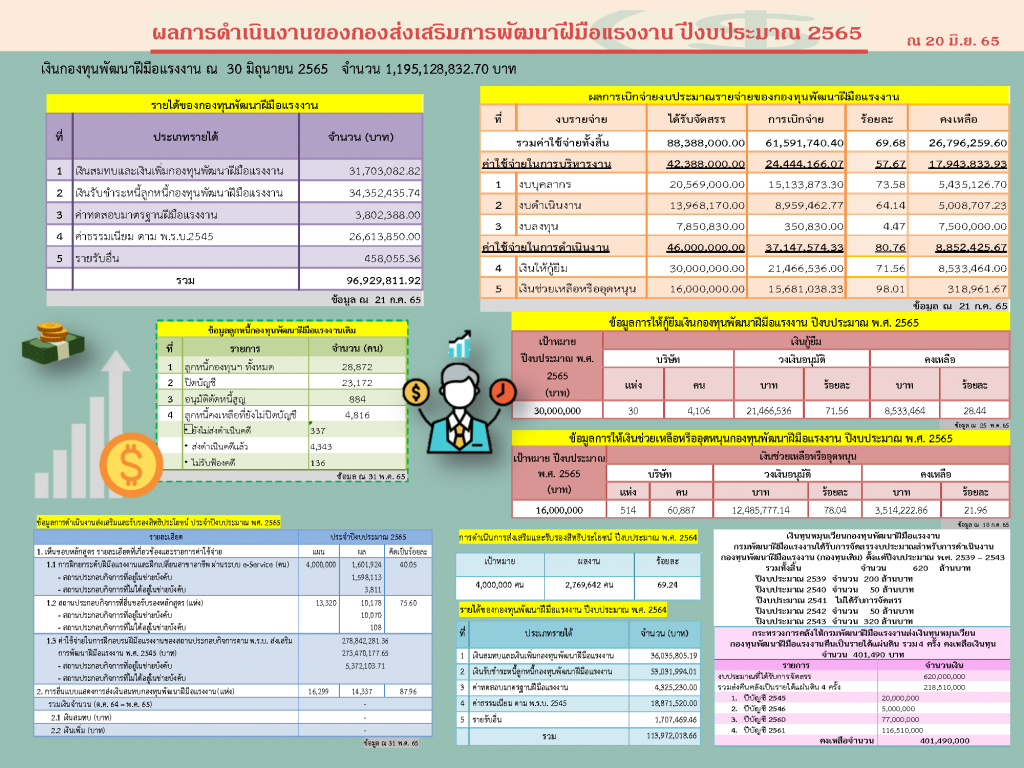Click the fund total 1,195,128,832.70
This screenshot has height=768, width=1024.
point(437,69)
